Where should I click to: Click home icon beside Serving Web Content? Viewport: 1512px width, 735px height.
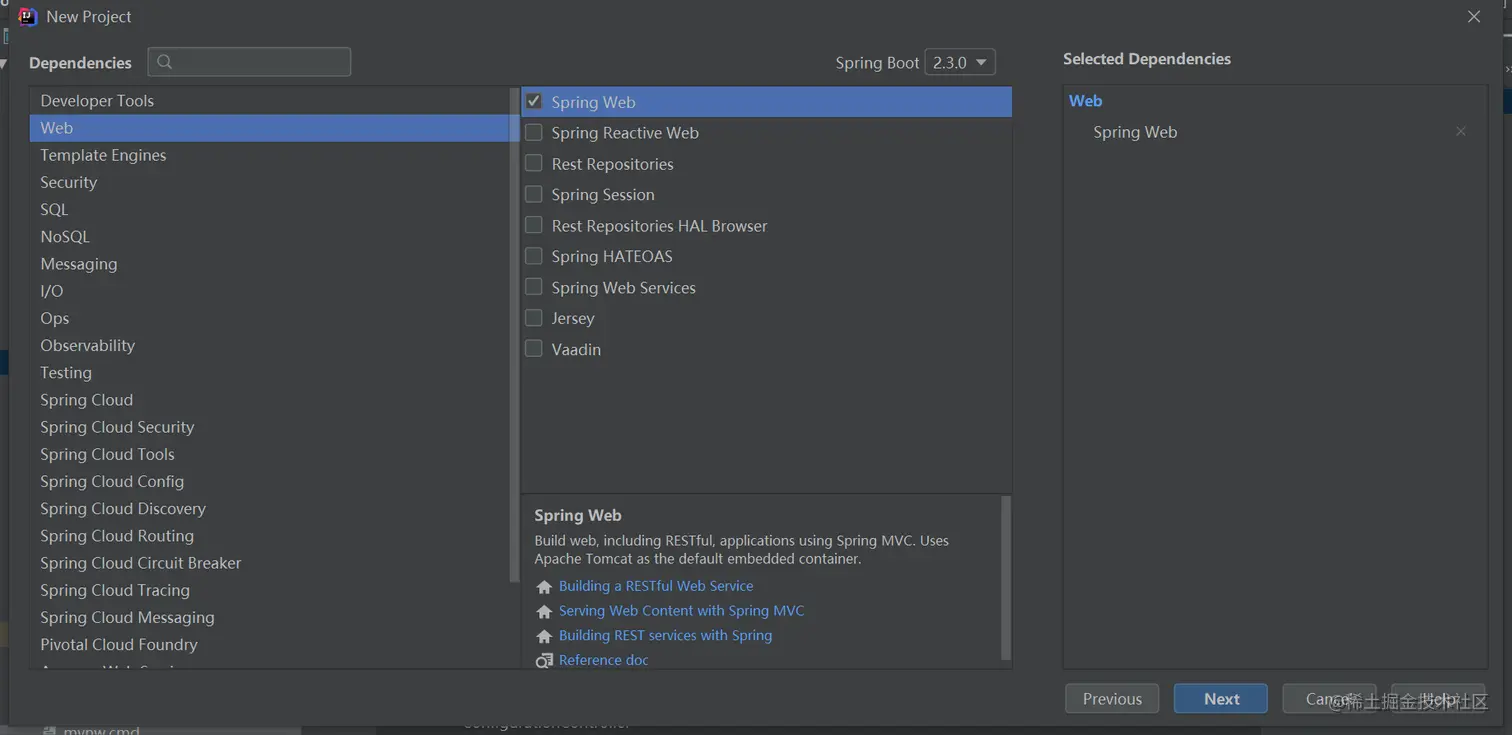coord(544,611)
